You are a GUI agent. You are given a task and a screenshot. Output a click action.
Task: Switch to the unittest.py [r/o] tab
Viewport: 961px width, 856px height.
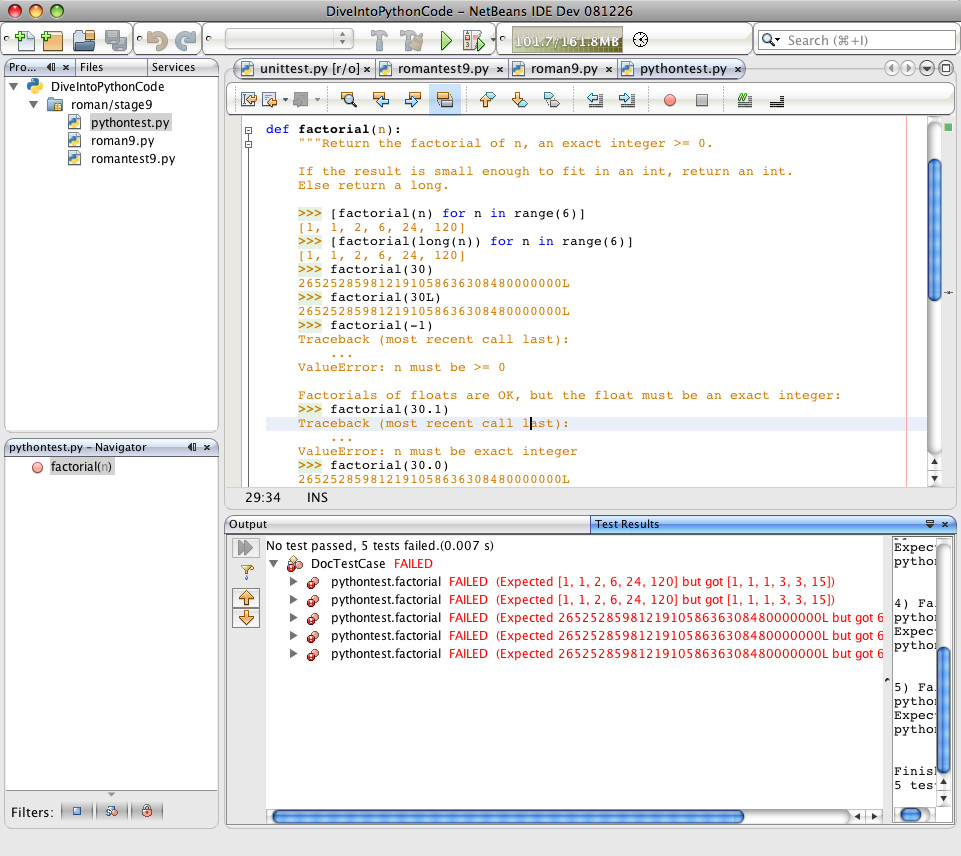[309, 69]
